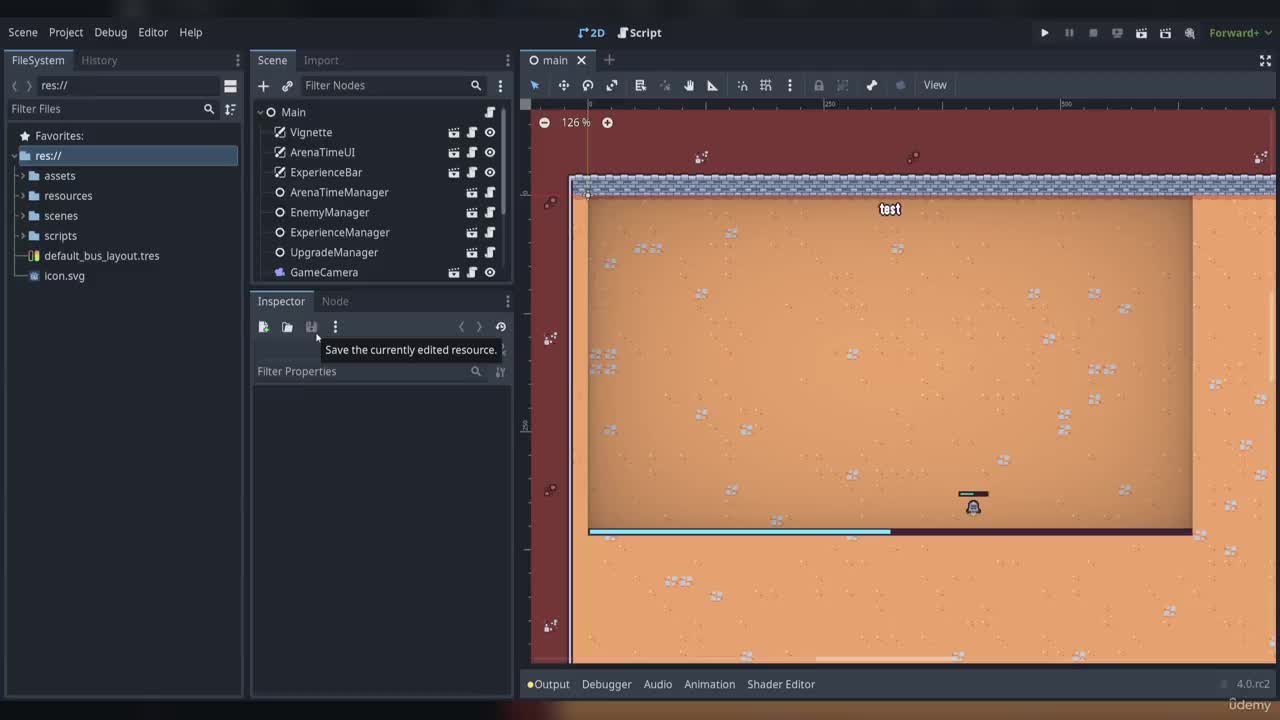Stop the running project

click(1093, 33)
